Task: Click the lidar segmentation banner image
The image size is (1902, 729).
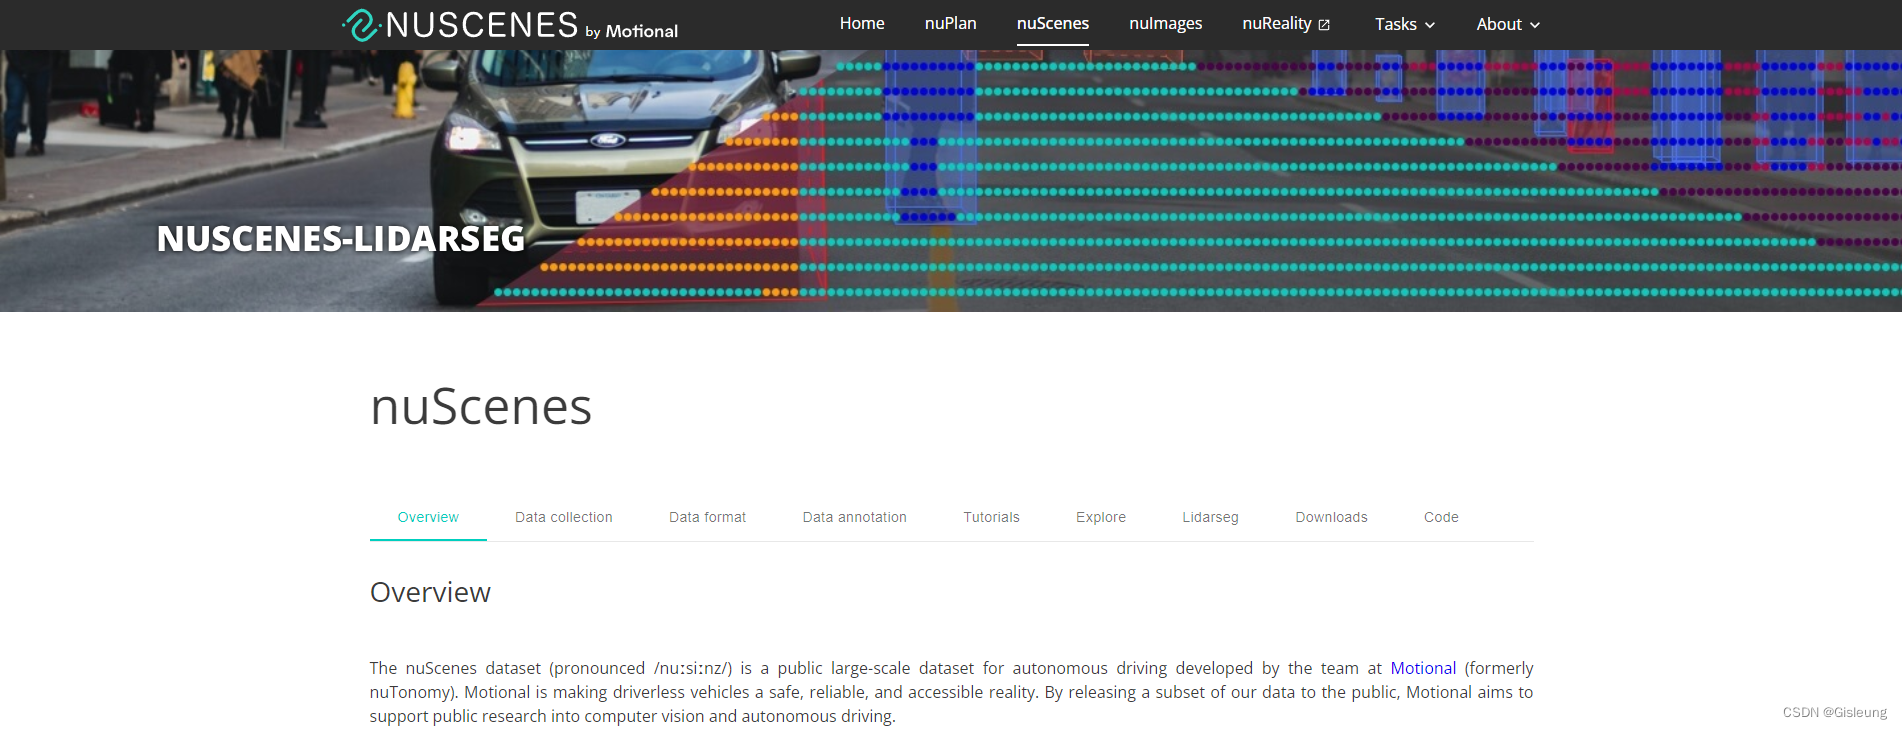Action: click(951, 181)
